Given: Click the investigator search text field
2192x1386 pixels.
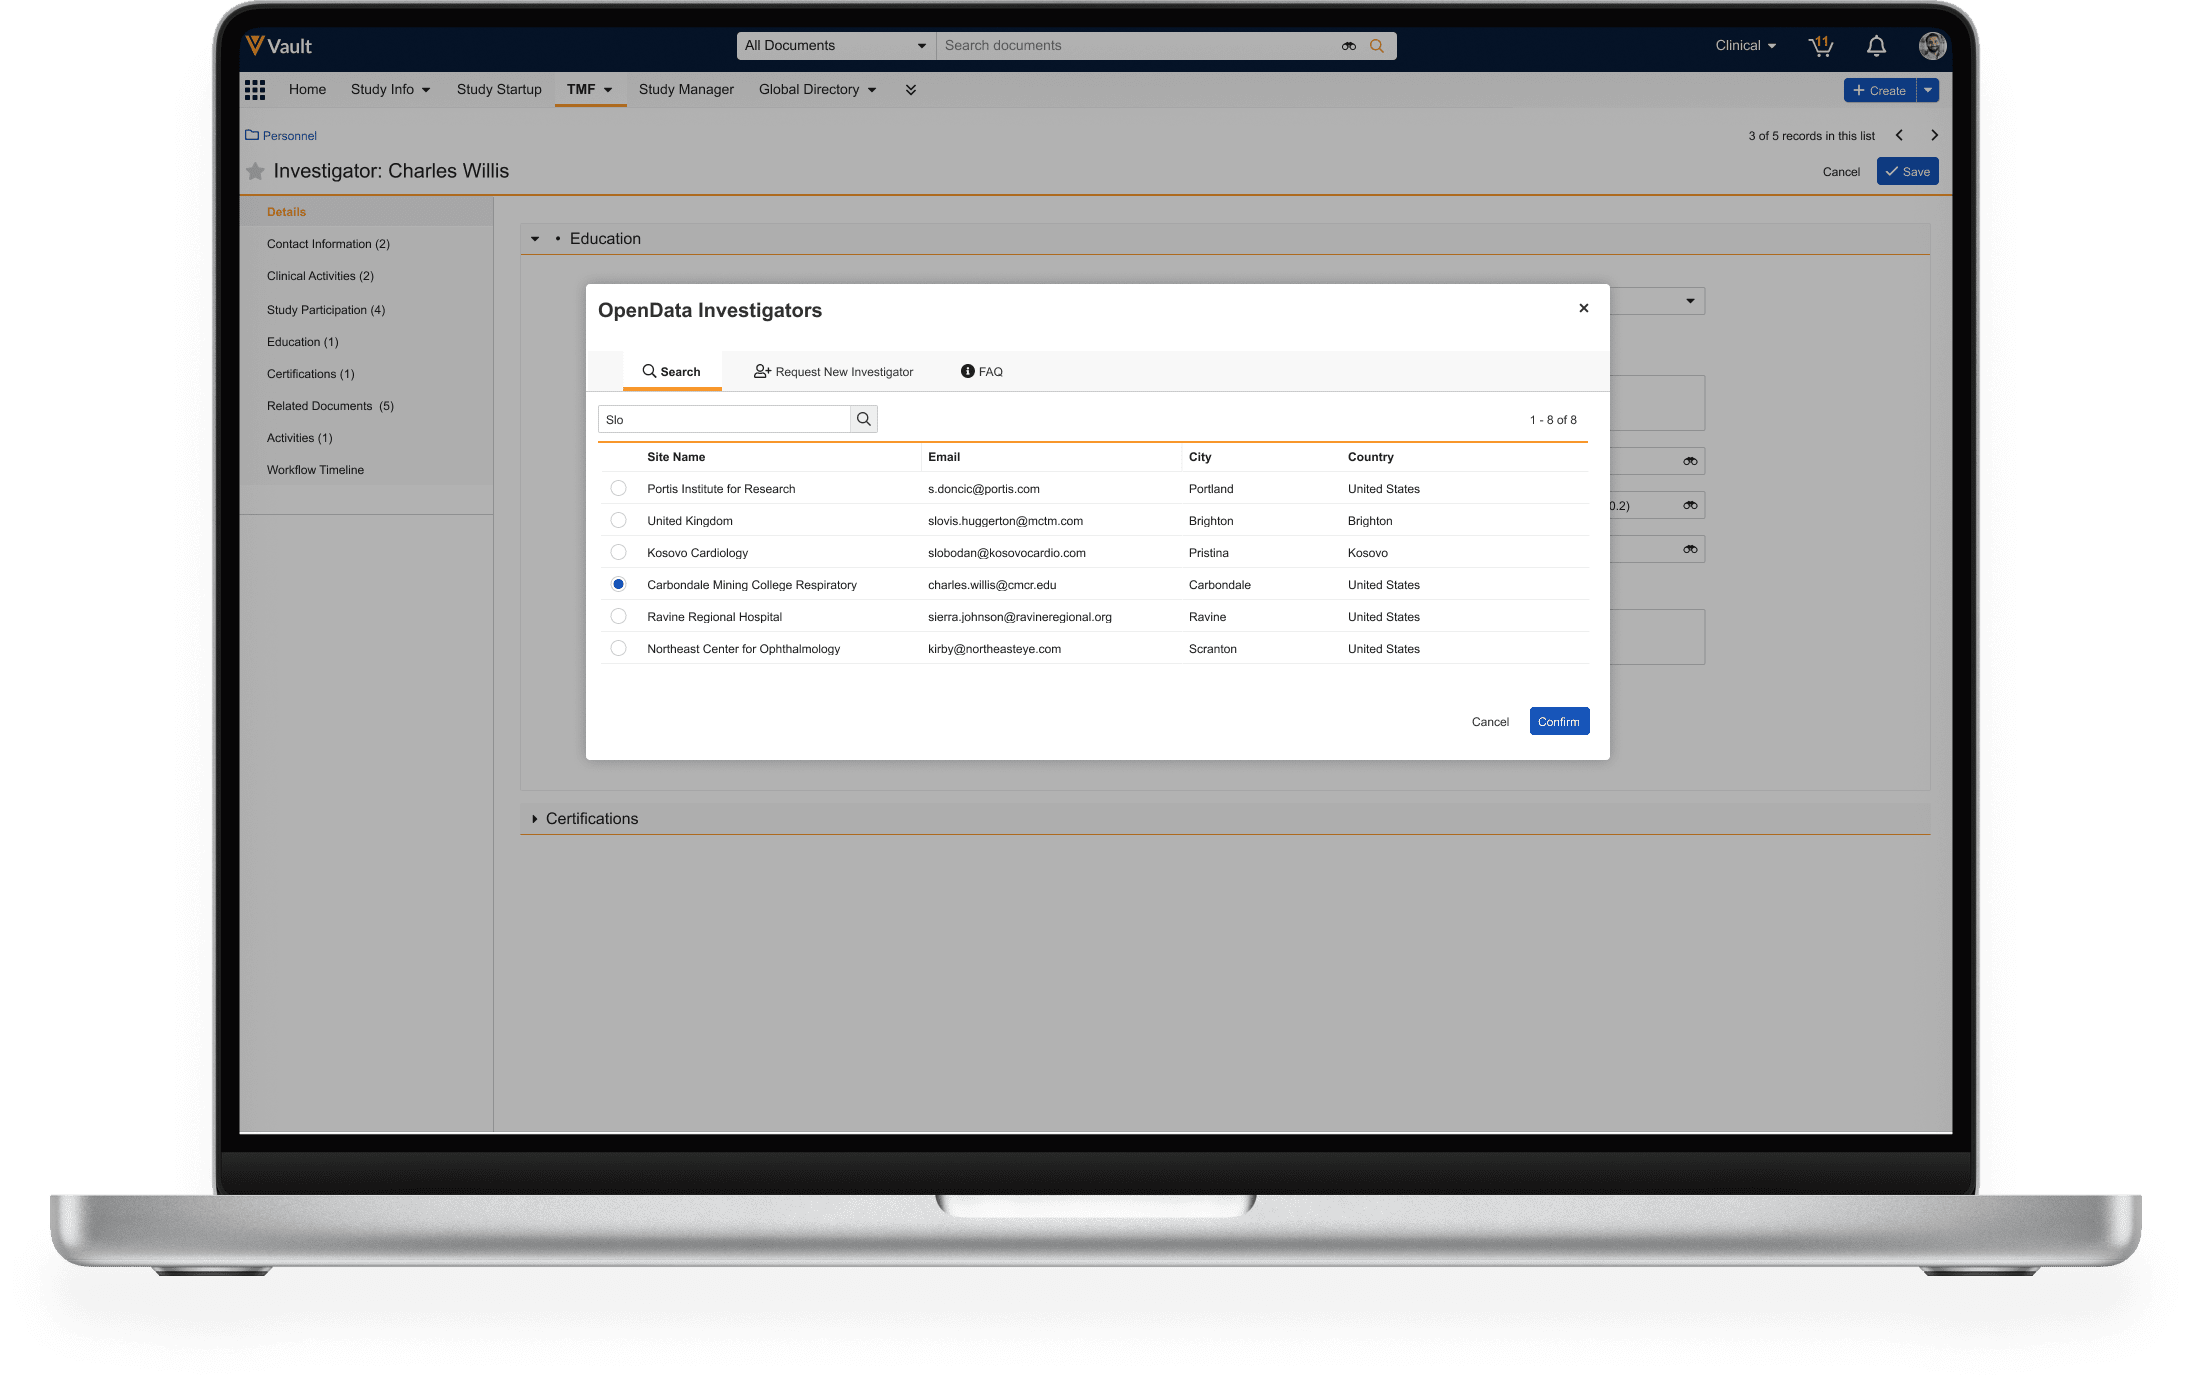Looking at the screenshot, I should point(724,420).
